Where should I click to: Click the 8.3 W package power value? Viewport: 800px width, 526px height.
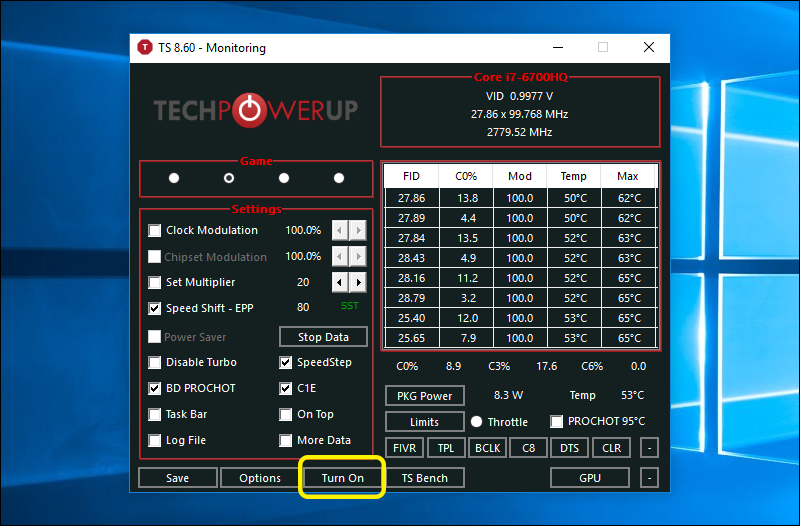click(x=508, y=395)
